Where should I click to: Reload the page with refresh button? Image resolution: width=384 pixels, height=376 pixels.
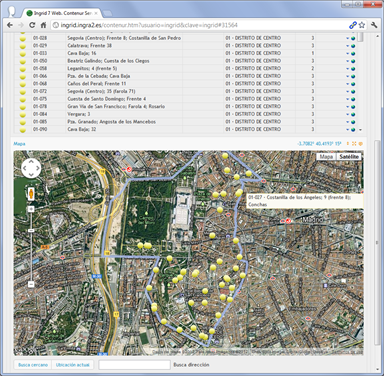32,25
